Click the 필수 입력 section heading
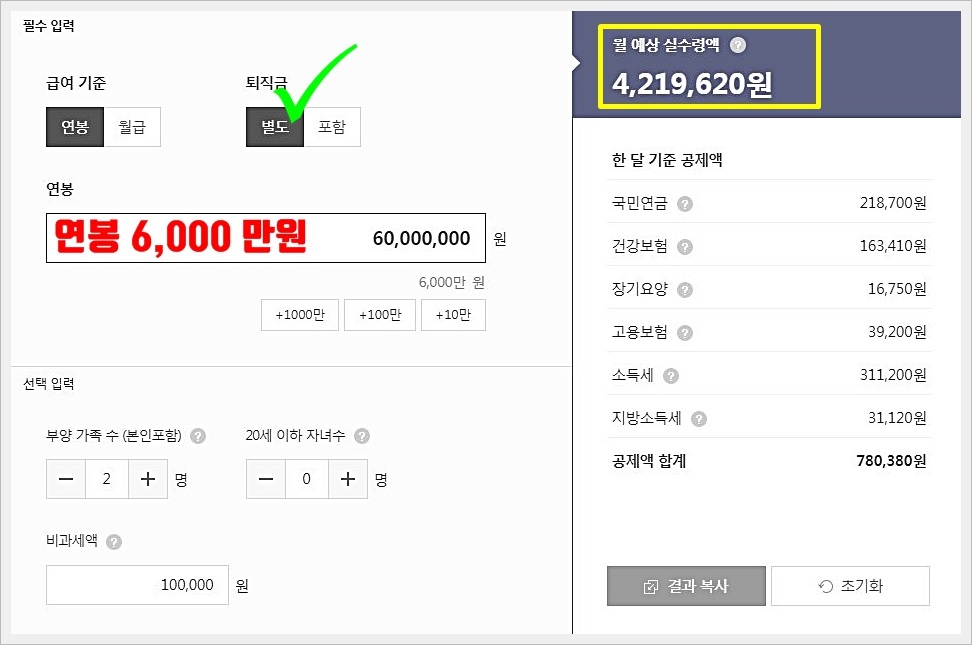 (49, 26)
